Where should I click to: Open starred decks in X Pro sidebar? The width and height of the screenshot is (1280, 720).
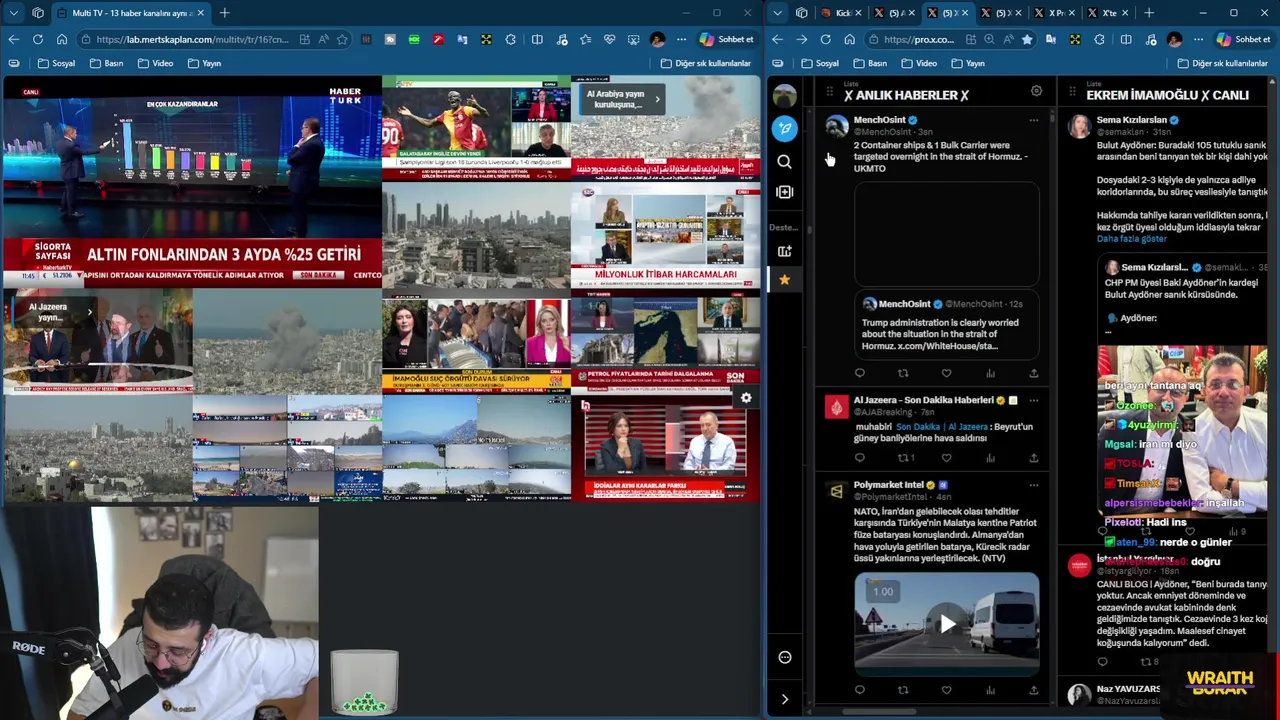(x=785, y=280)
